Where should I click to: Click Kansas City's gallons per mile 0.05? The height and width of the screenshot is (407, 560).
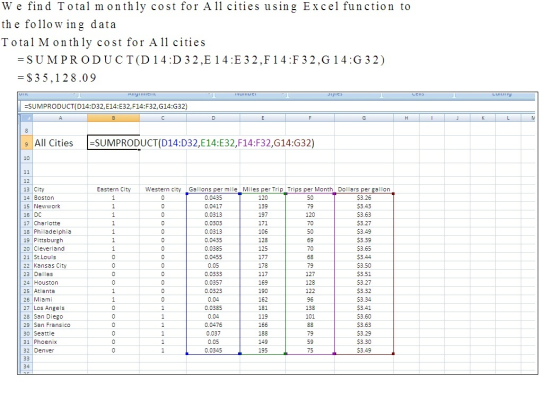coord(213,266)
